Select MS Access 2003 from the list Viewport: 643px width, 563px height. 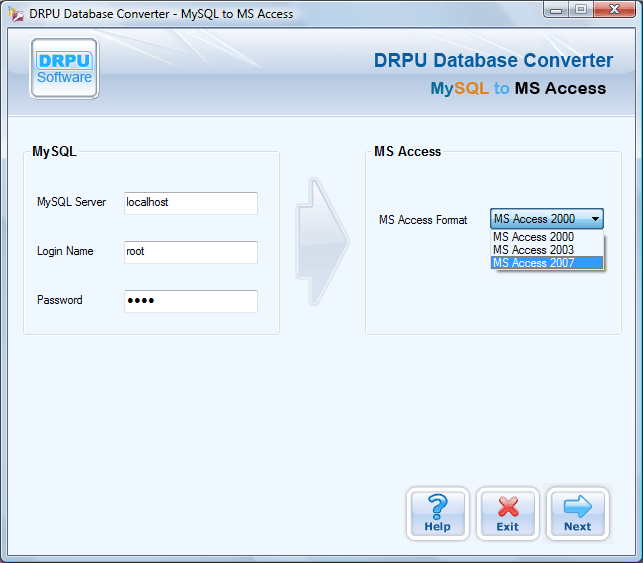tap(547, 250)
